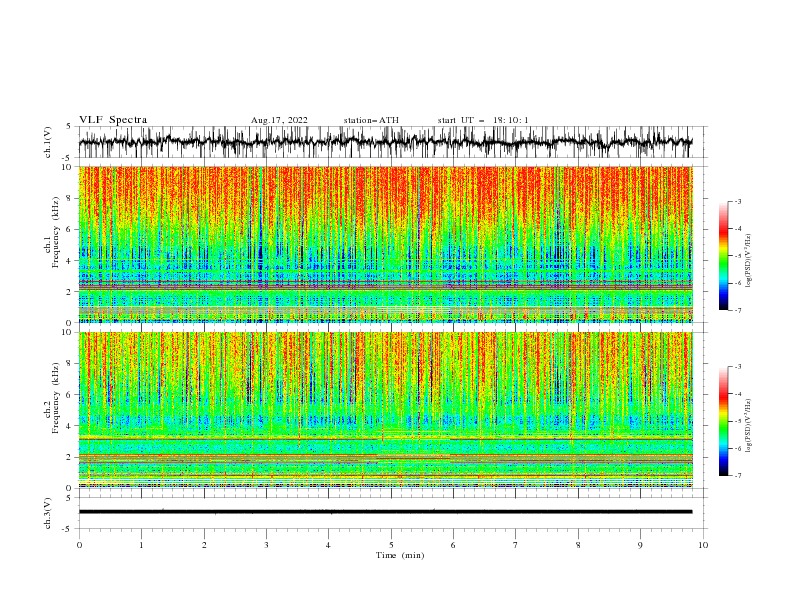Click the ch.3 voltage waveform trace
The height and width of the screenshot is (612, 792).
(385, 512)
